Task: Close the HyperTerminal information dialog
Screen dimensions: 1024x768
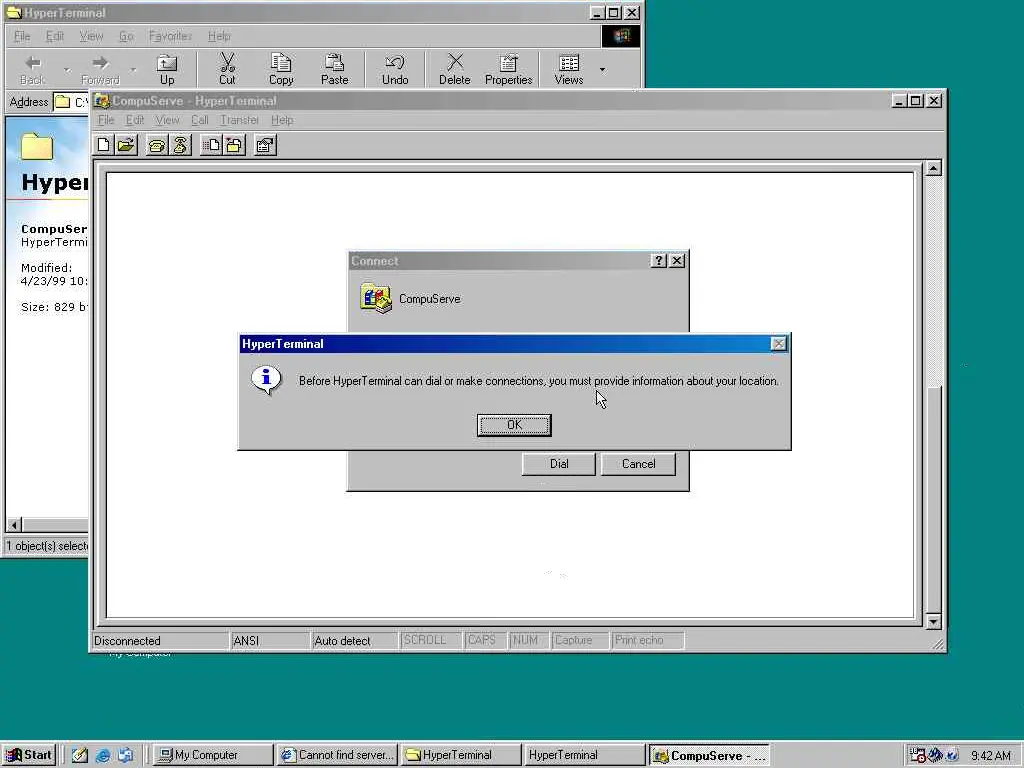Action: pyautogui.click(x=778, y=344)
